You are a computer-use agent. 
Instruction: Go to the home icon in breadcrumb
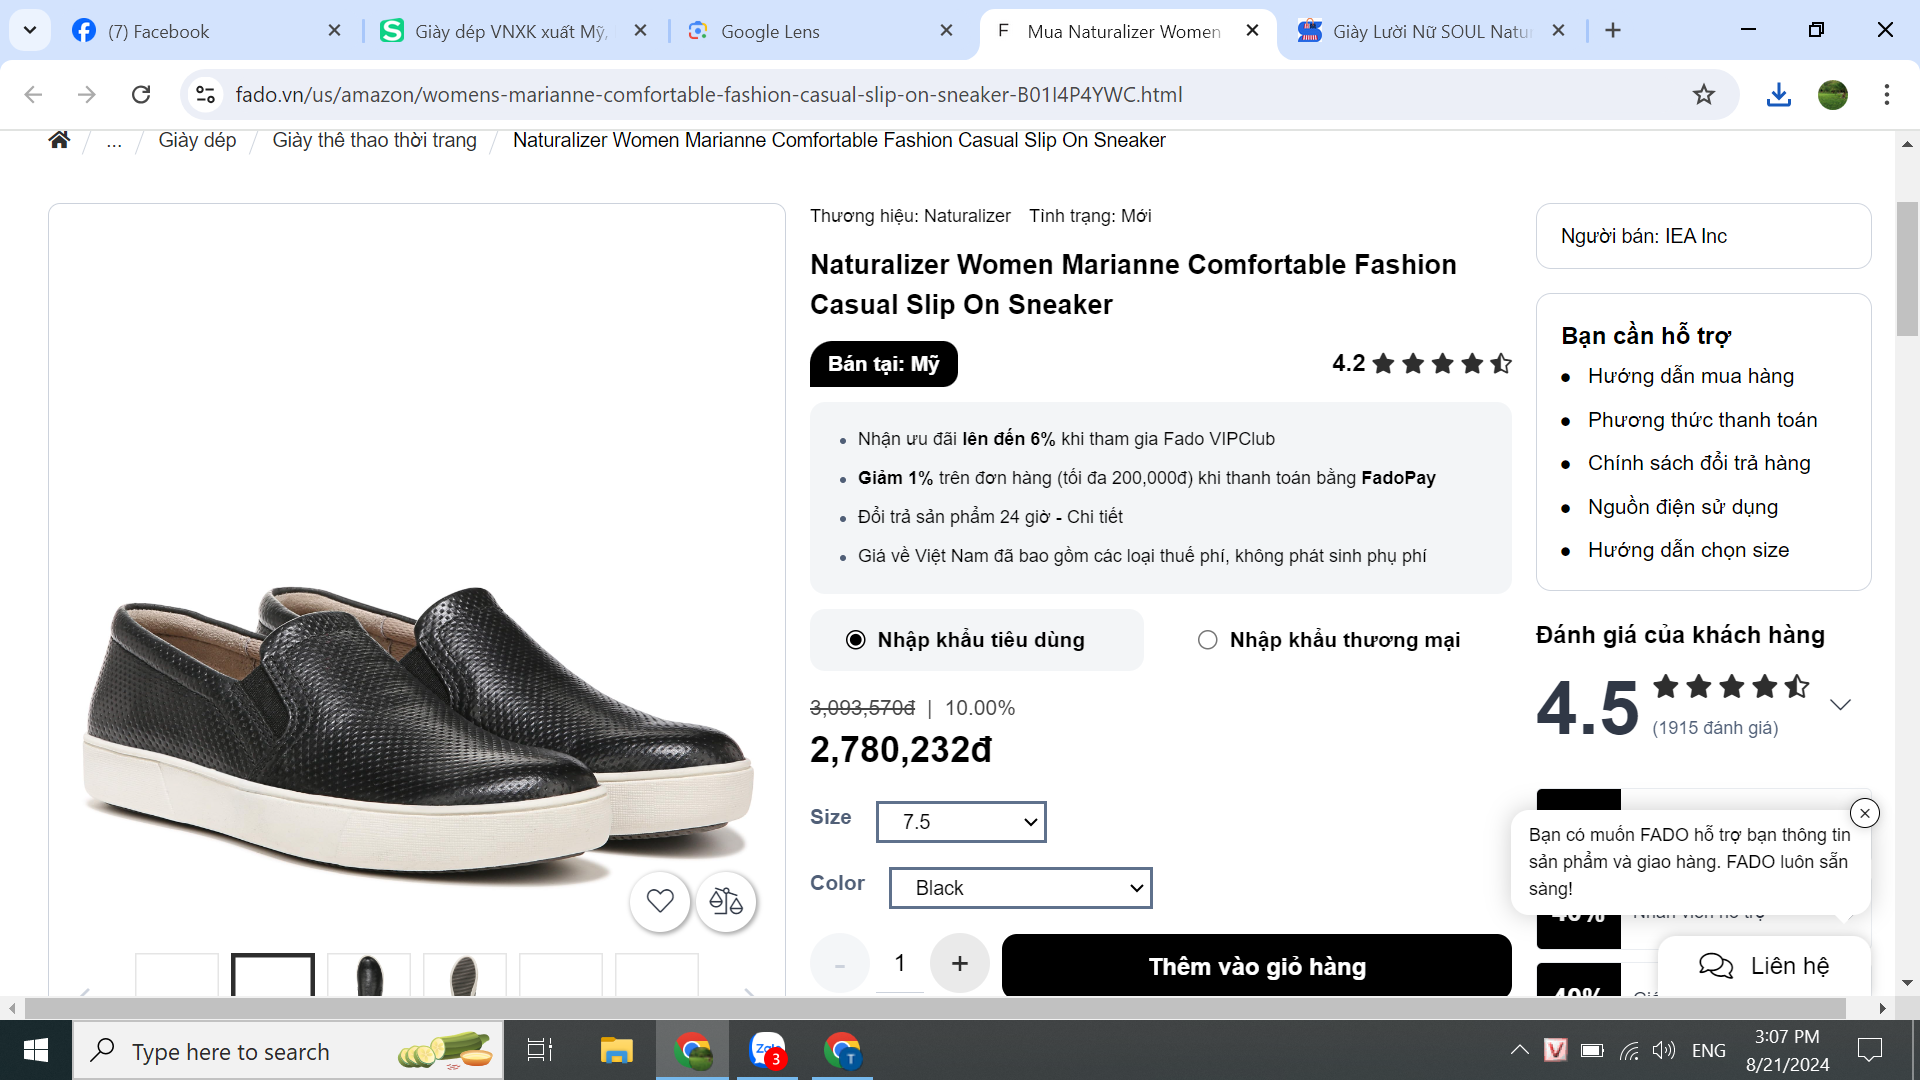(59, 140)
